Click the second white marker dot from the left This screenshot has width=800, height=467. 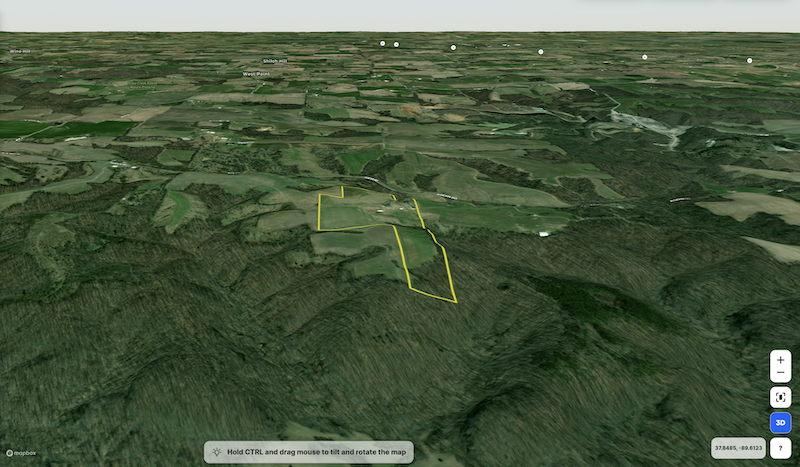coord(396,44)
